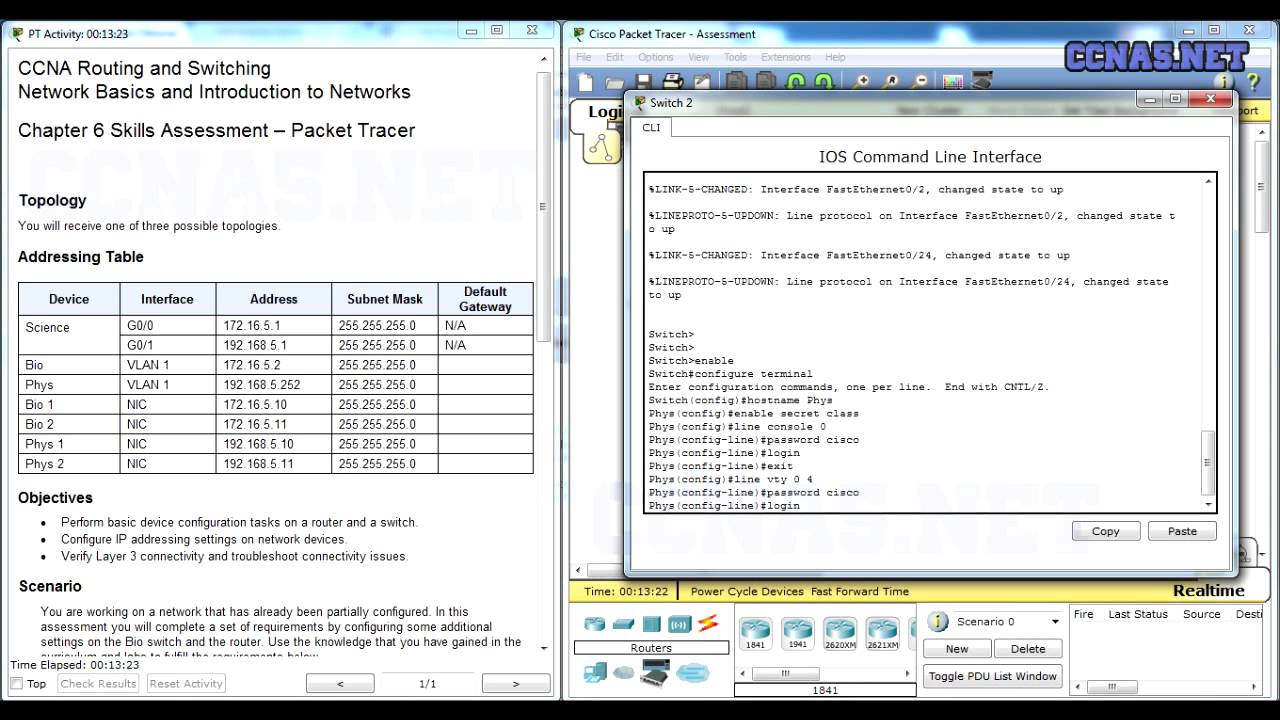Click the Copy toolbar icon in Packet Tracer
The height and width of the screenshot is (720, 1280).
click(x=736, y=82)
